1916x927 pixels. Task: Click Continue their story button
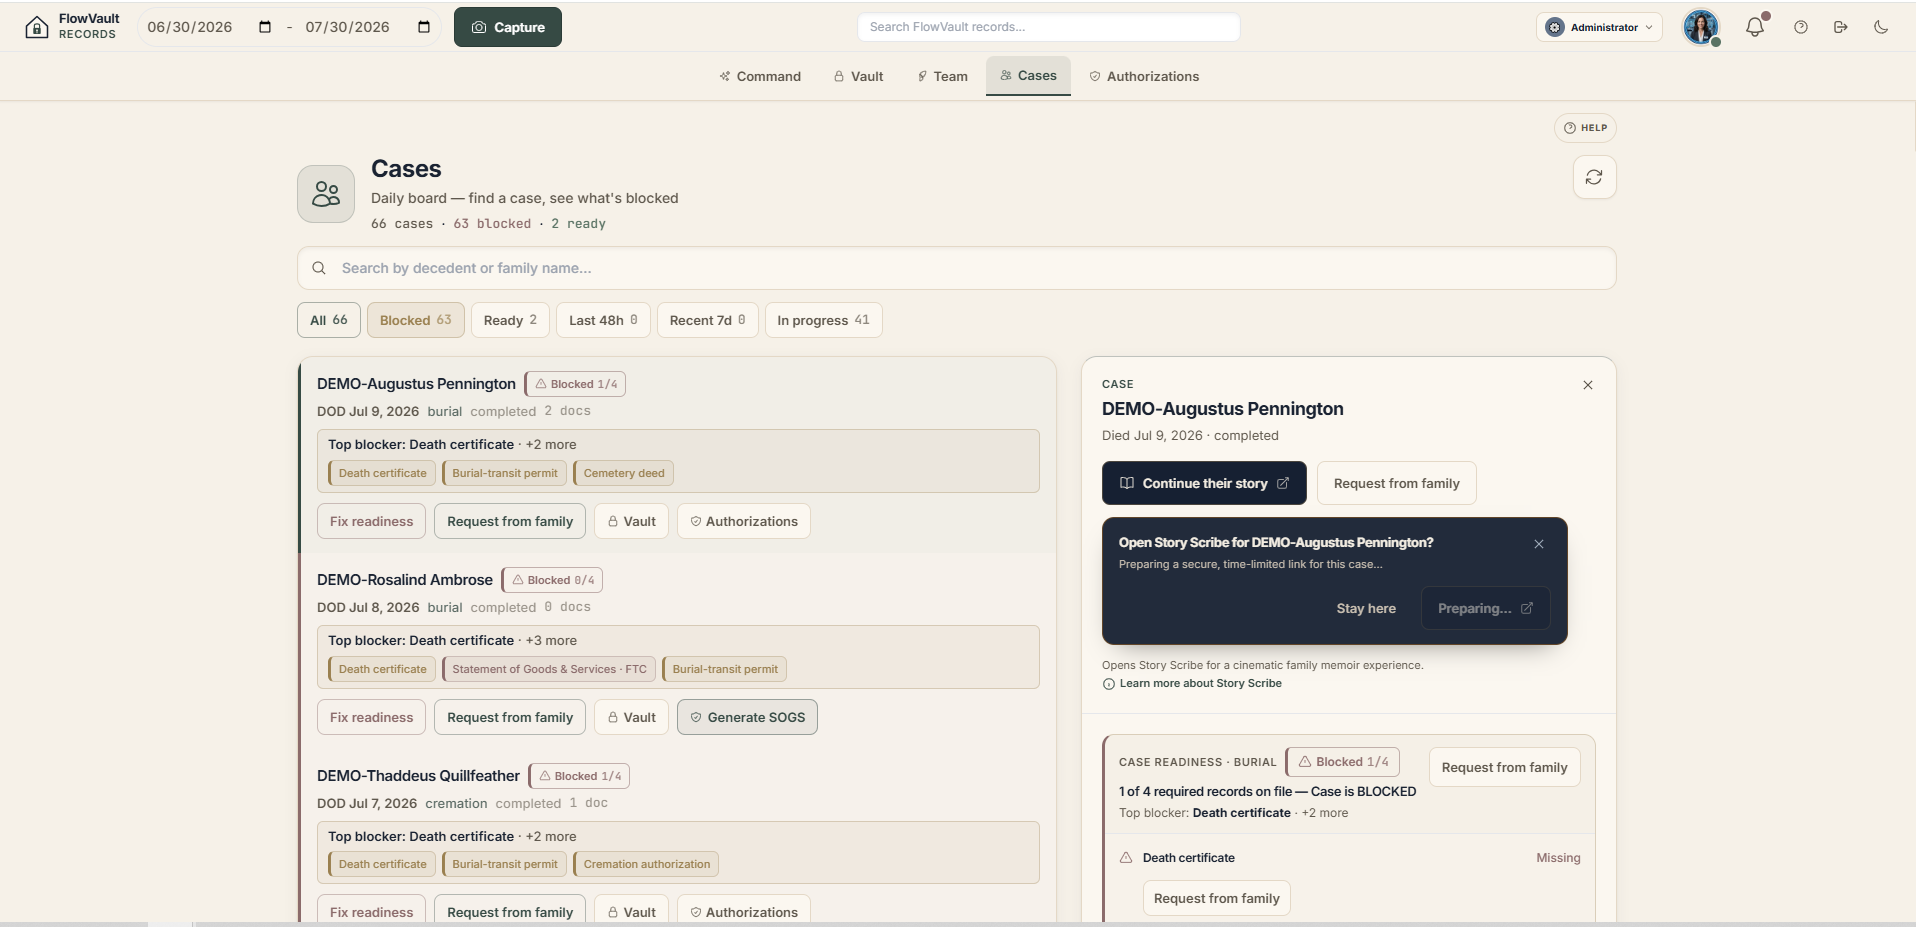[x=1204, y=483]
